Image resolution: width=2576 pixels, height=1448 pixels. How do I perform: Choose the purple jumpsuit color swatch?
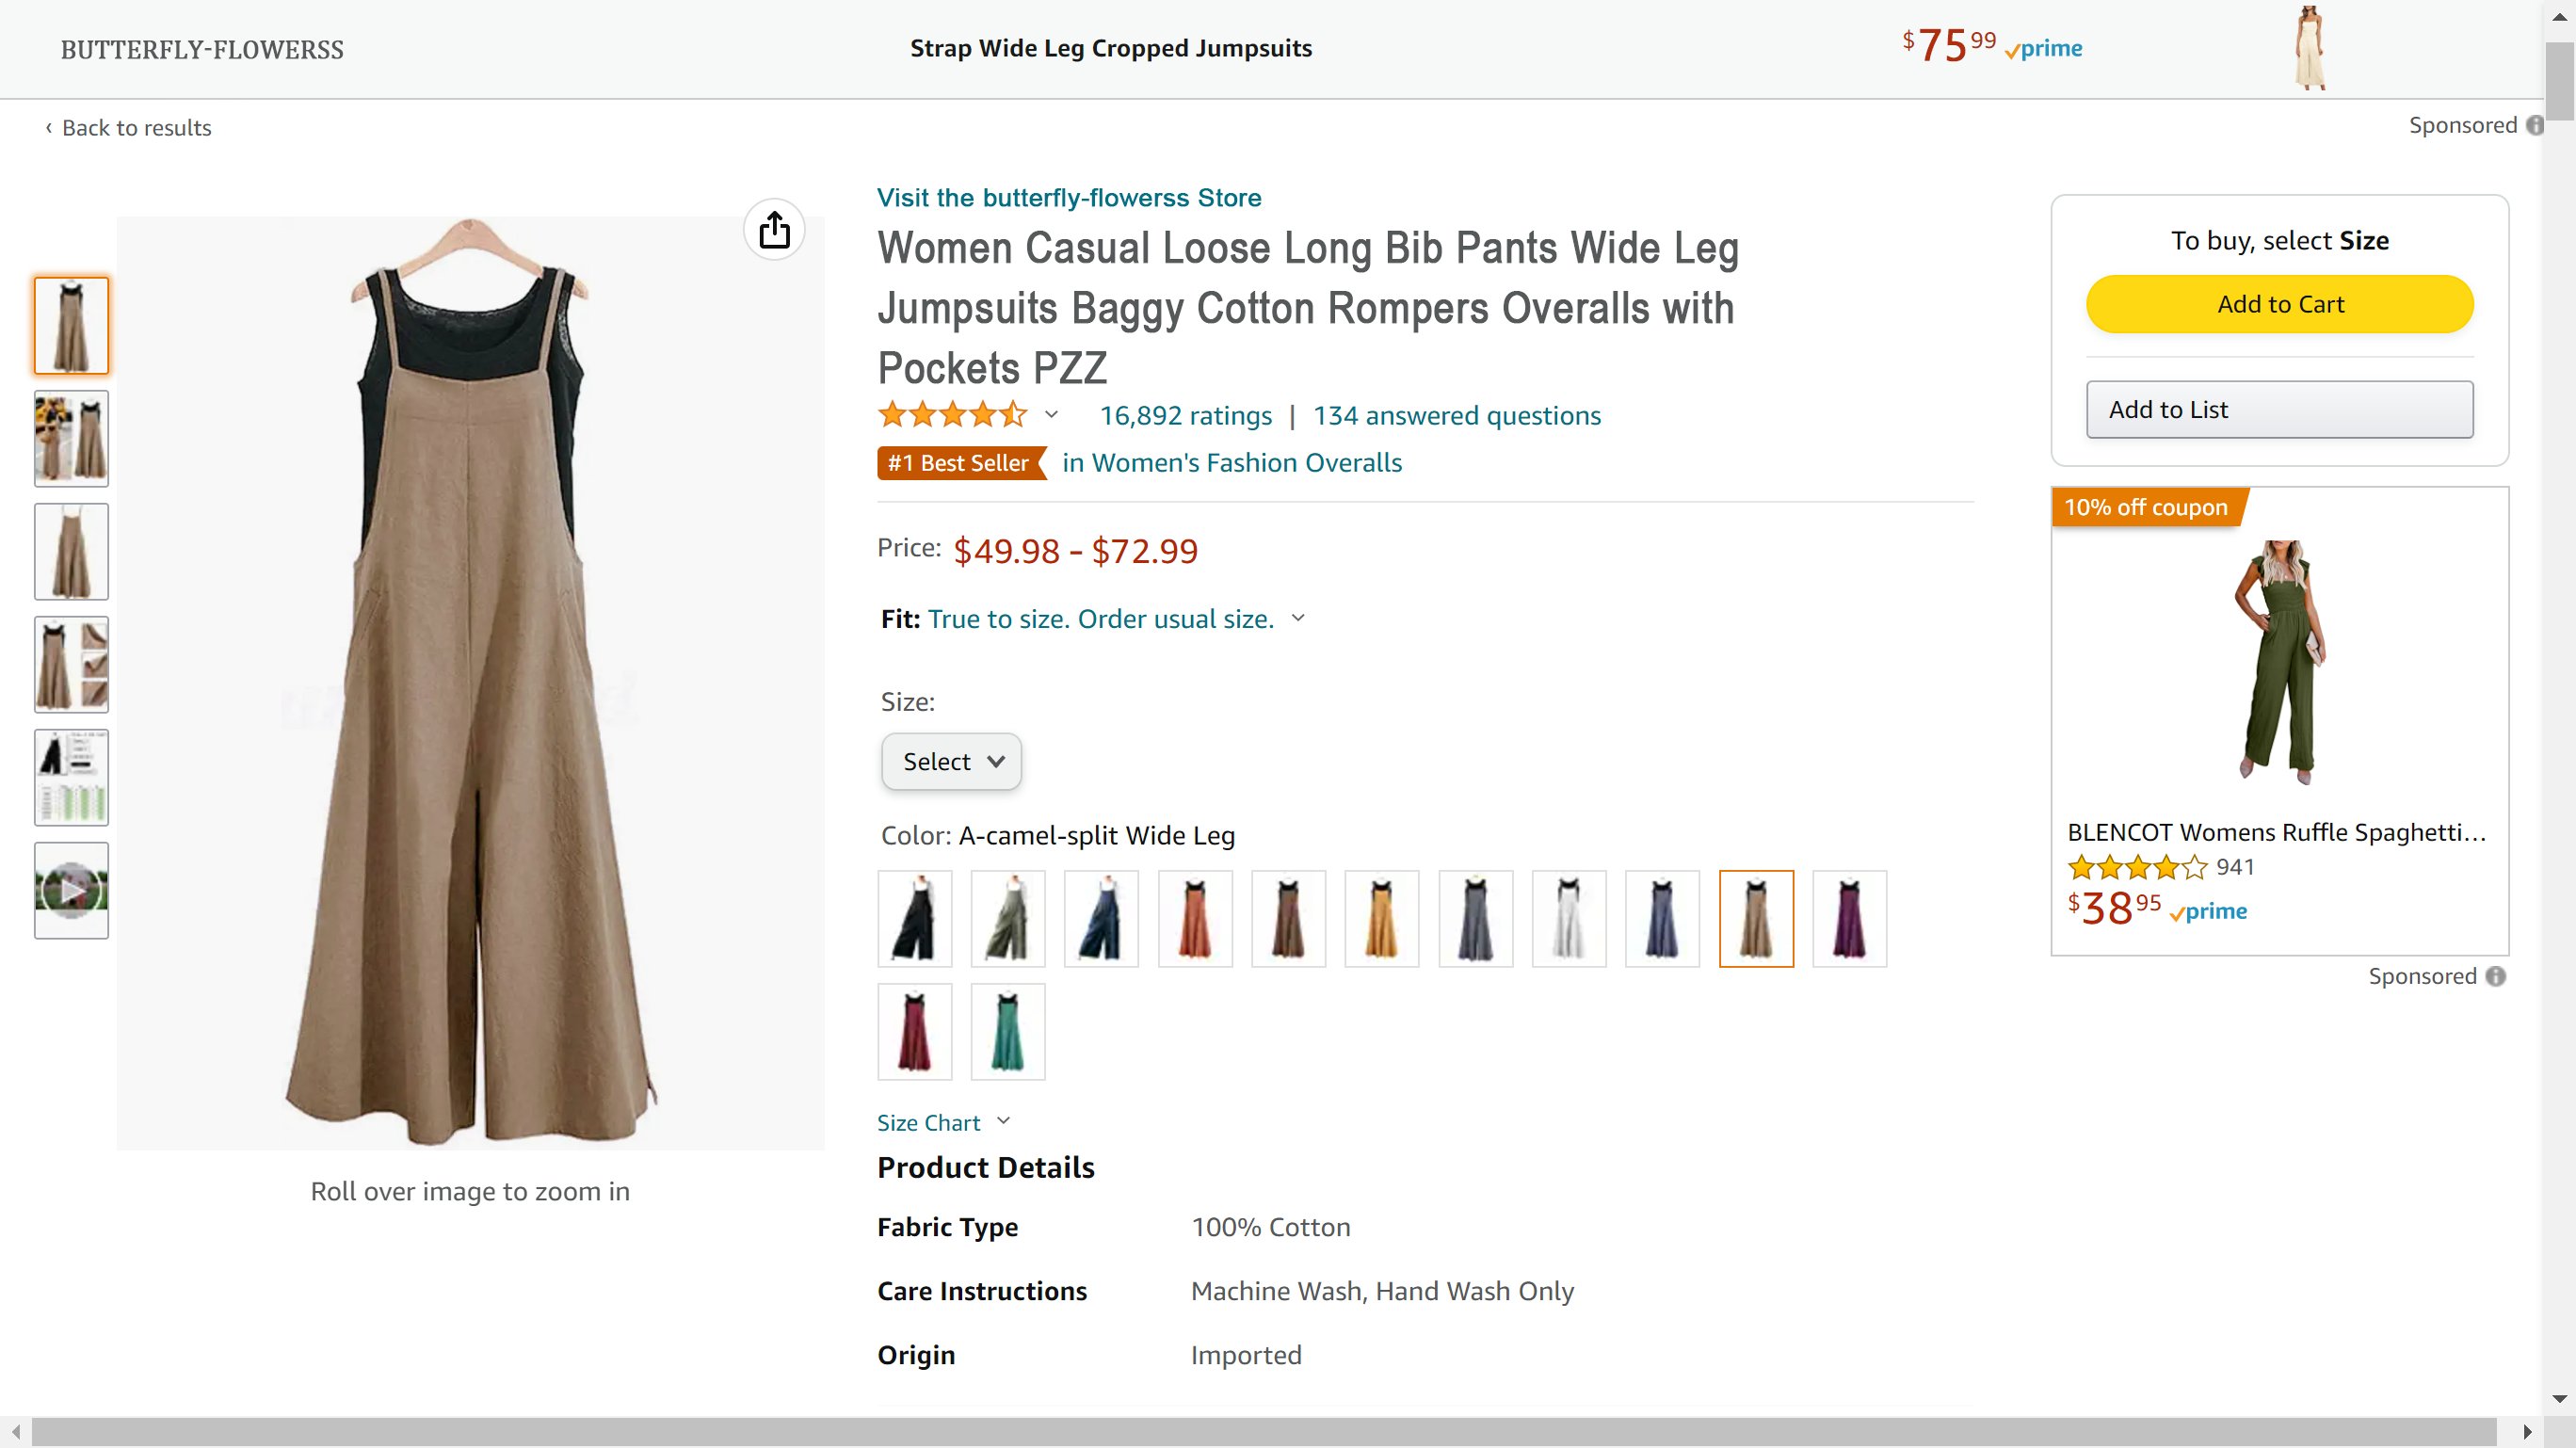(x=1849, y=918)
